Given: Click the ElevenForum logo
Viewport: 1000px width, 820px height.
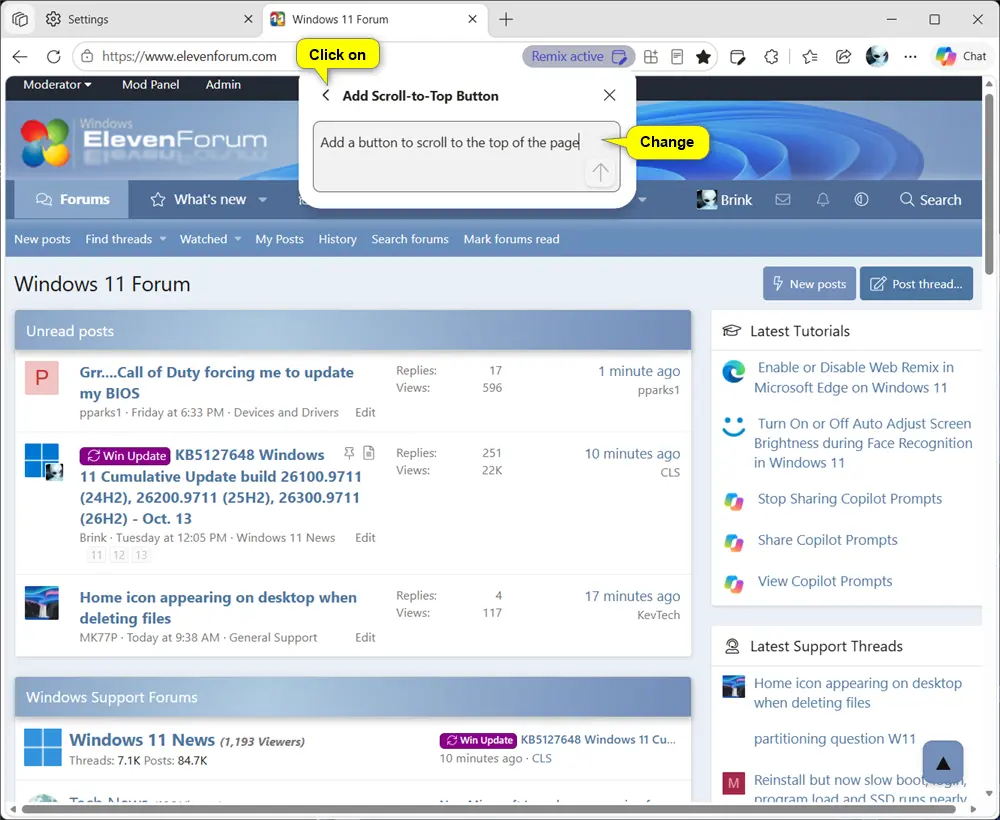Looking at the screenshot, I should (x=143, y=141).
